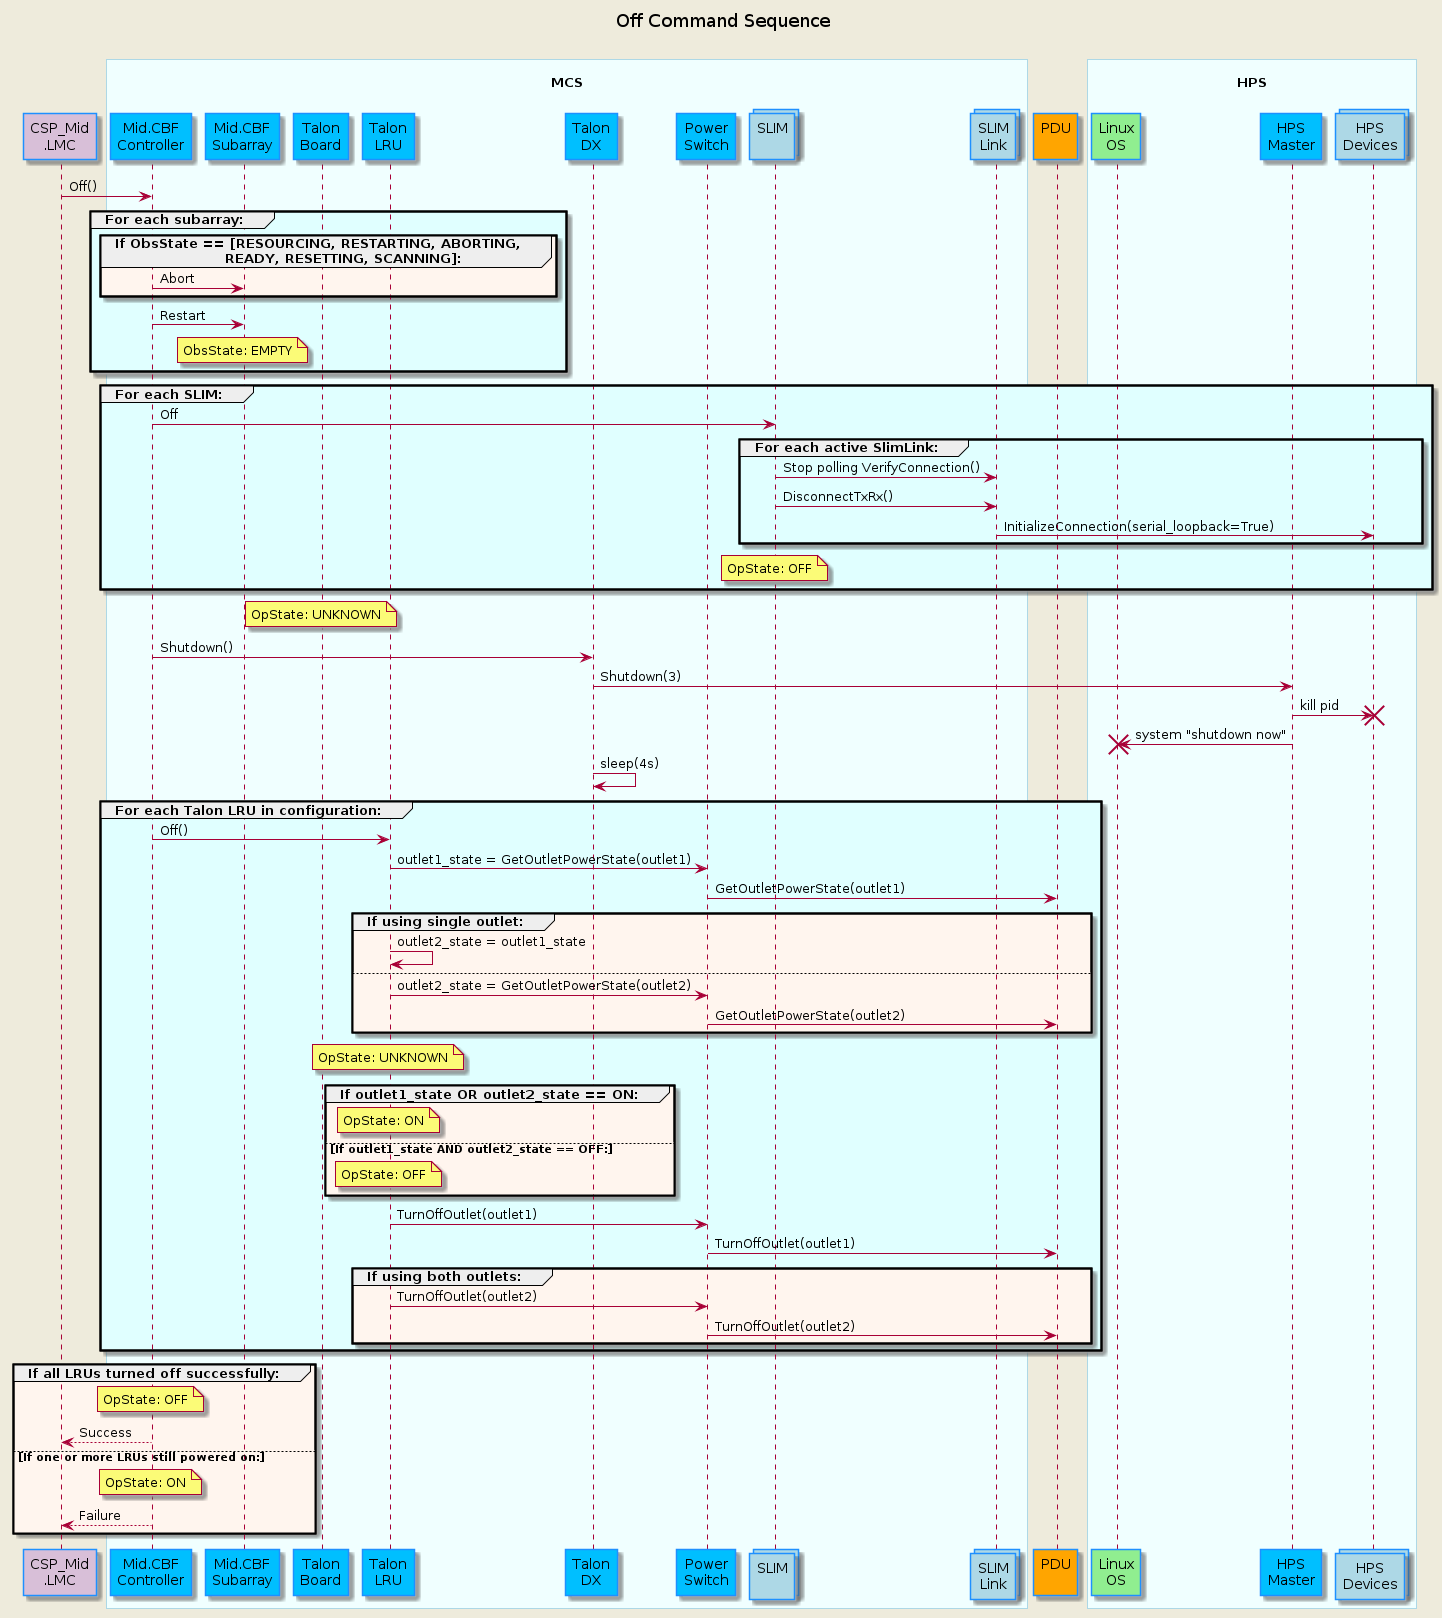Viewport: 1442px width, 1618px height.
Task: Click 'TurnOffOutlet(outlet1)' message from Talon LRU
Action: [467, 1214]
